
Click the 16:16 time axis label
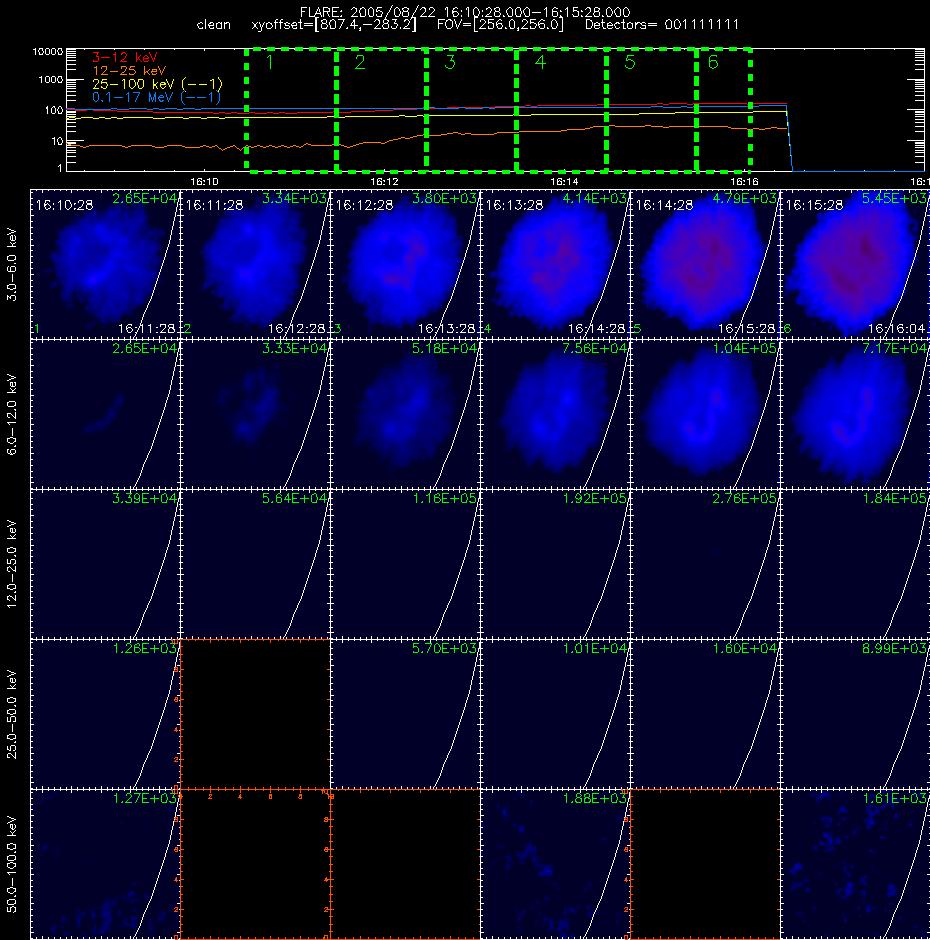pos(744,181)
